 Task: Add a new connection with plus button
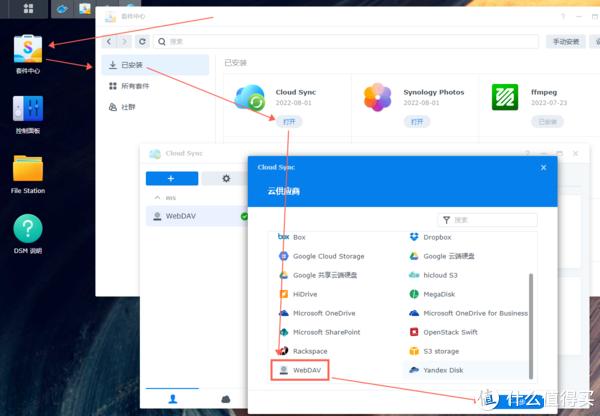[x=172, y=178]
